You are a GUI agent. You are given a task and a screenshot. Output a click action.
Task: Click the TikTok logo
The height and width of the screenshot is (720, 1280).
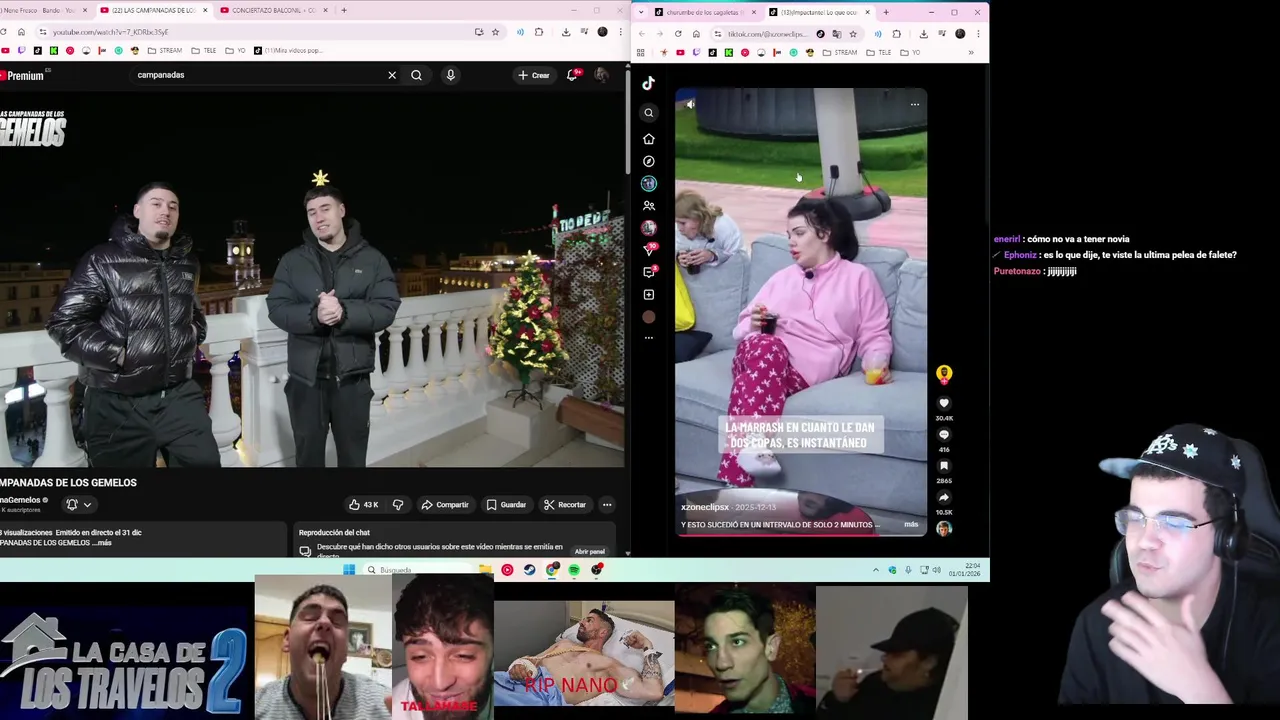point(648,83)
